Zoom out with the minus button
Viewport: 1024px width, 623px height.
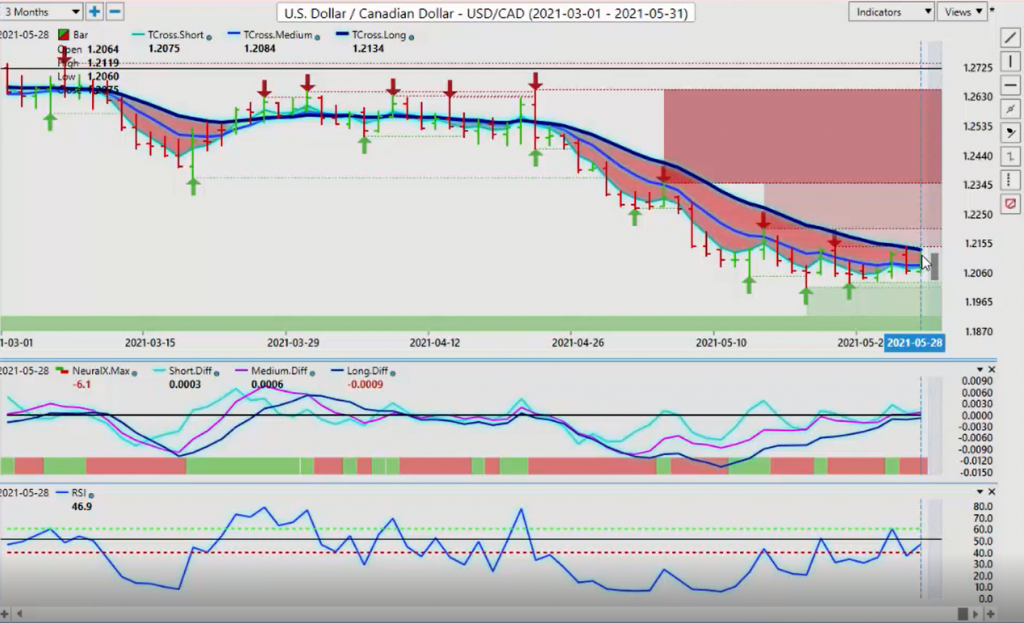tap(115, 12)
